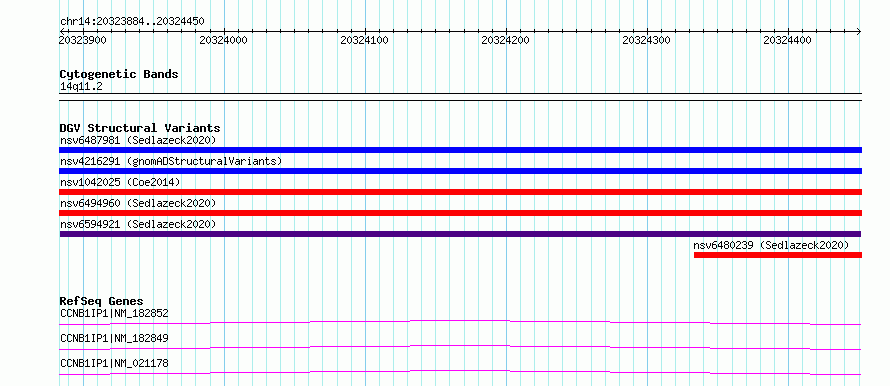Select the blue bar under nsv6487981
The width and height of the screenshot is (890, 386).
[x=461, y=150]
